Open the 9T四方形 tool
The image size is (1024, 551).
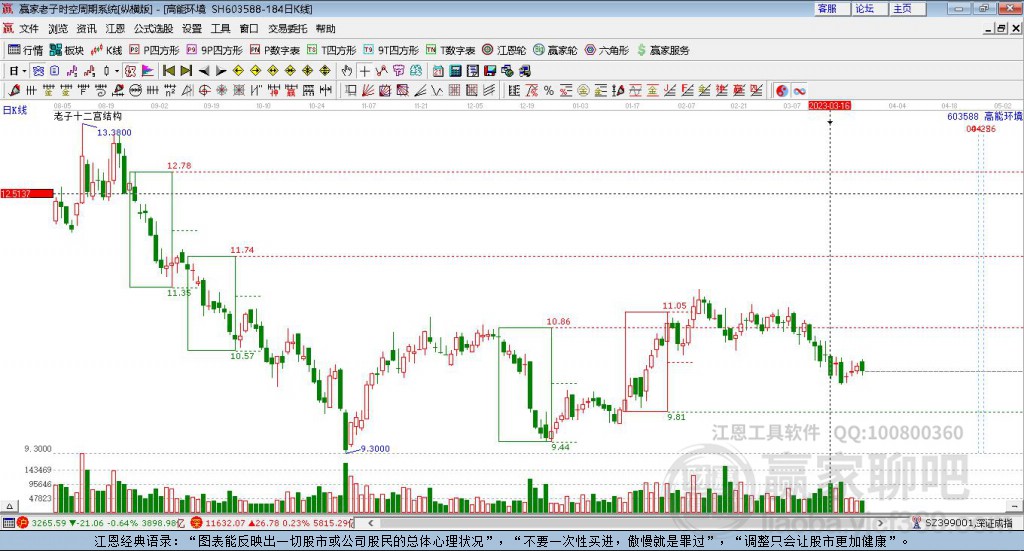391,50
